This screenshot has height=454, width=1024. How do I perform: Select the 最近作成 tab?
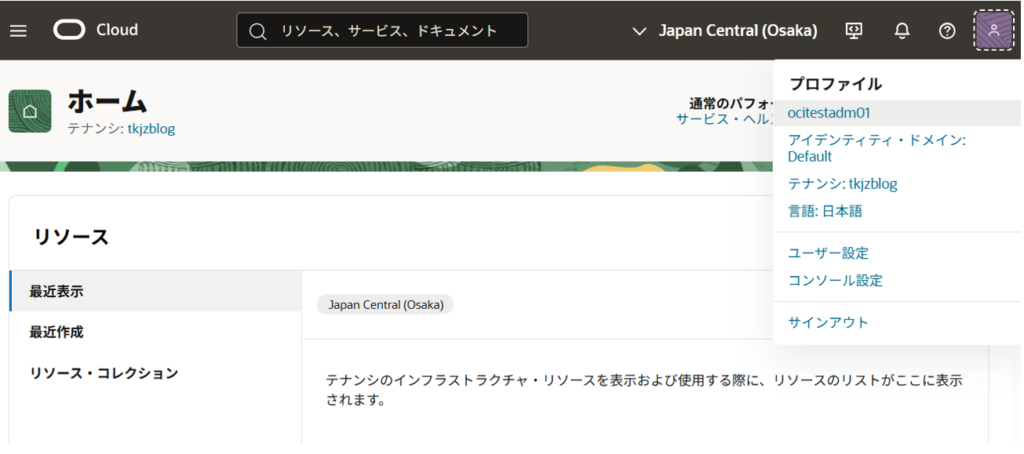click(56, 332)
